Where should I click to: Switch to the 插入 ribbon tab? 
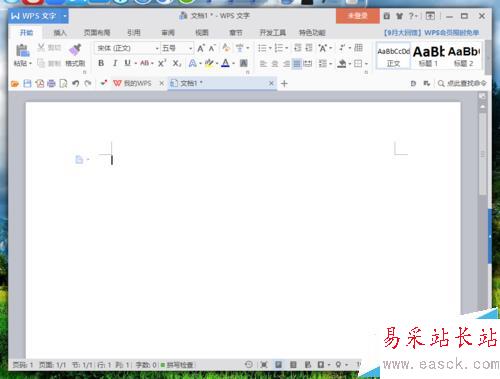click(x=60, y=33)
